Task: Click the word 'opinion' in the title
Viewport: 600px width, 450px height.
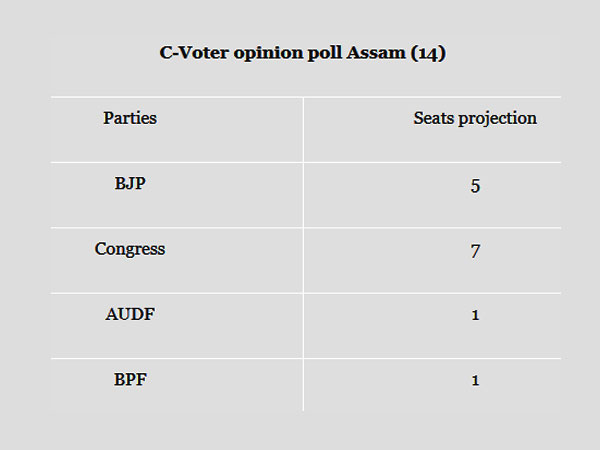Action: tap(262, 55)
